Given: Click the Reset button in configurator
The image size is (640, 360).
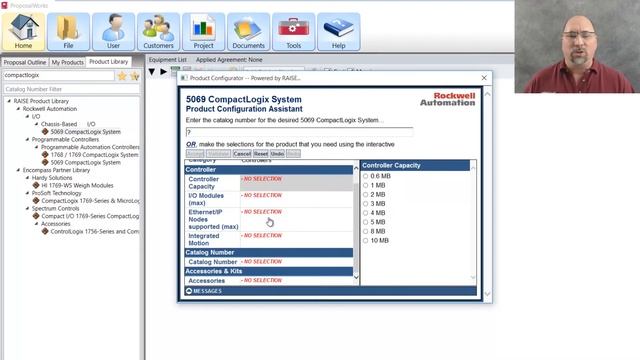Looking at the screenshot, I should pyautogui.click(x=261, y=154).
